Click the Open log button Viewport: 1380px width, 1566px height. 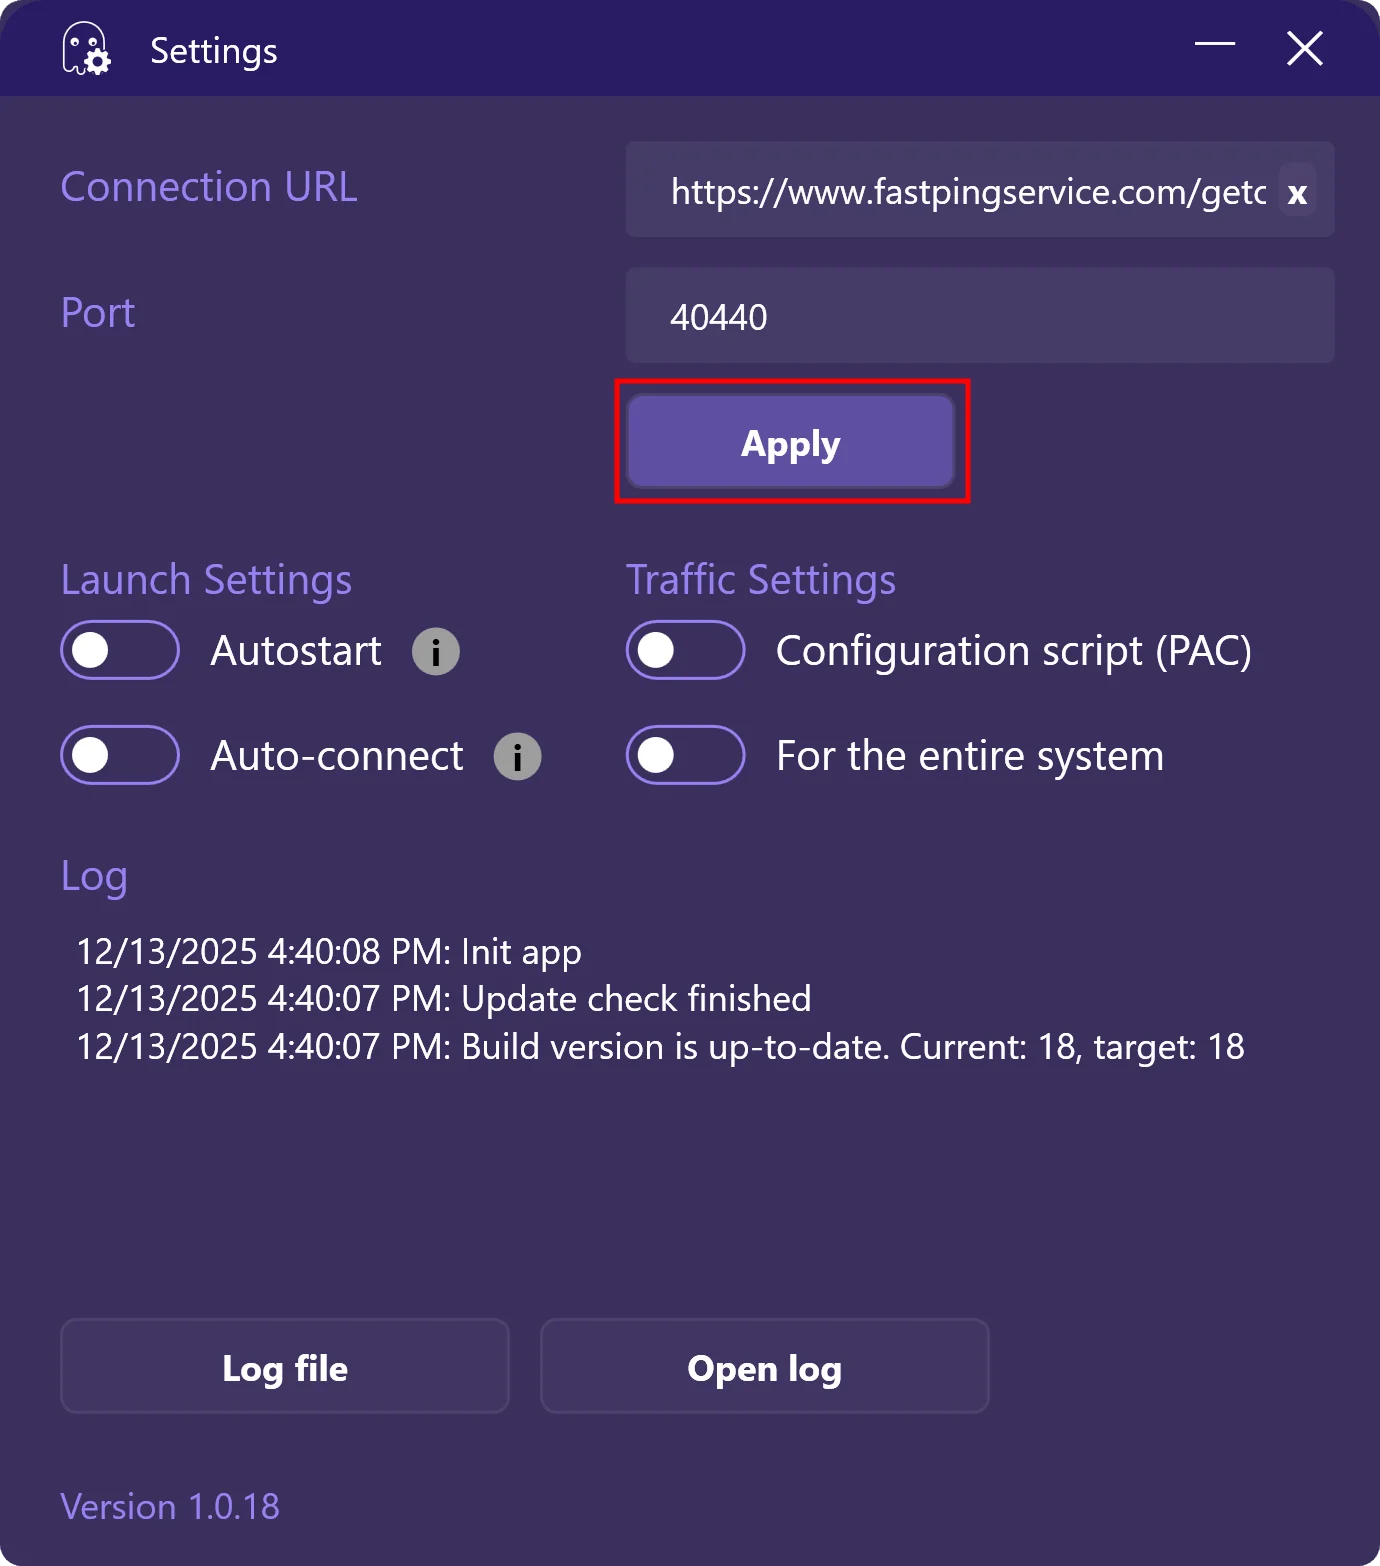[764, 1366]
